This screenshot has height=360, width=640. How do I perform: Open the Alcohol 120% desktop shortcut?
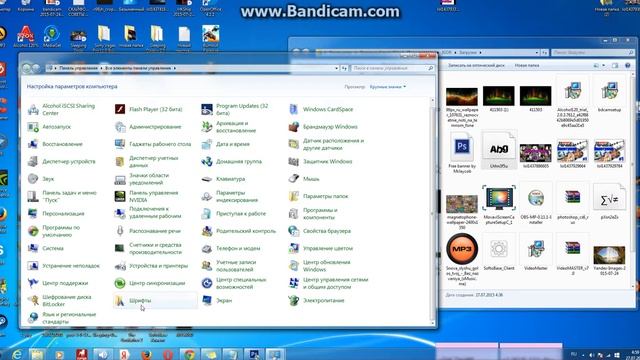[x=25, y=36]
